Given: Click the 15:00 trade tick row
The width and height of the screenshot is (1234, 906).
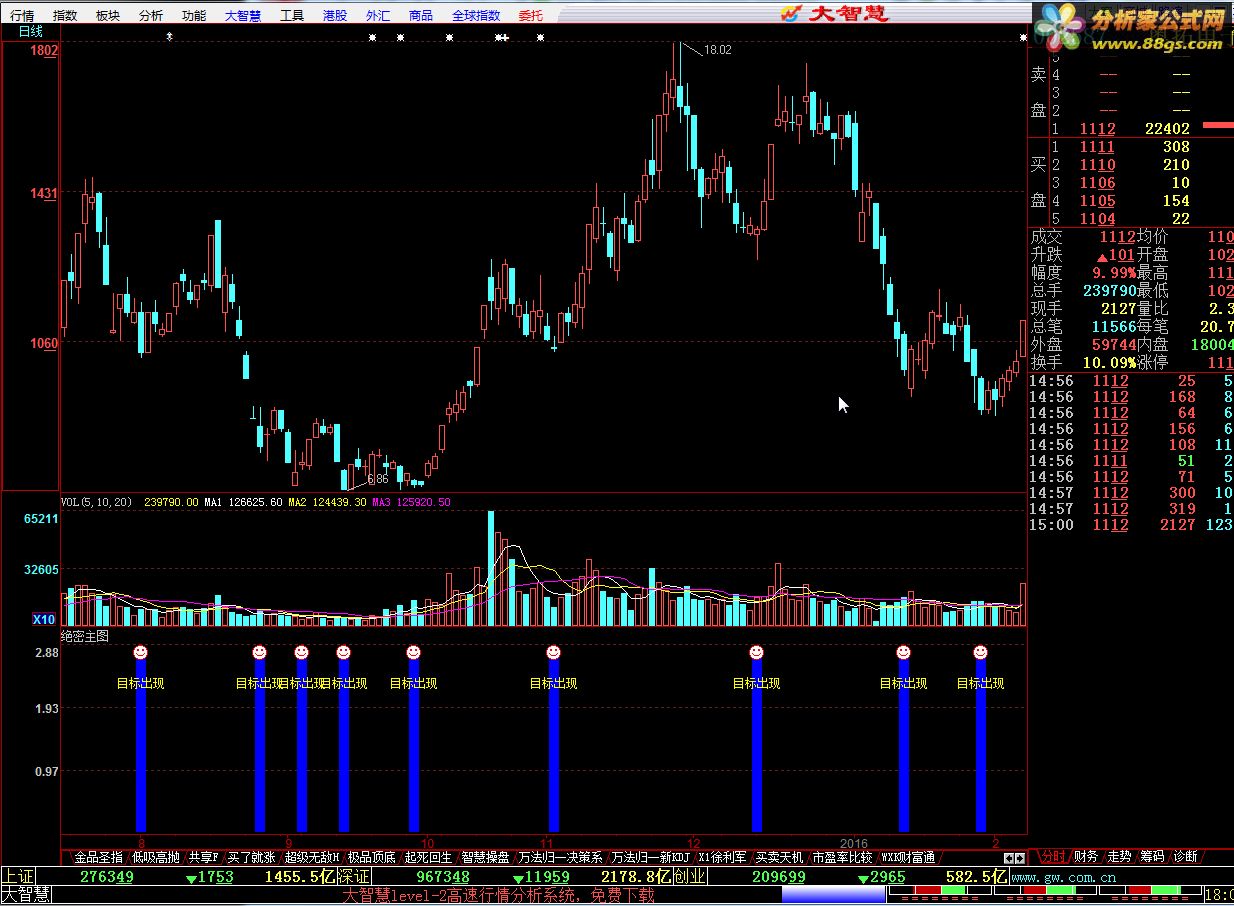Looking at the screenshot, I should 1131,525.
